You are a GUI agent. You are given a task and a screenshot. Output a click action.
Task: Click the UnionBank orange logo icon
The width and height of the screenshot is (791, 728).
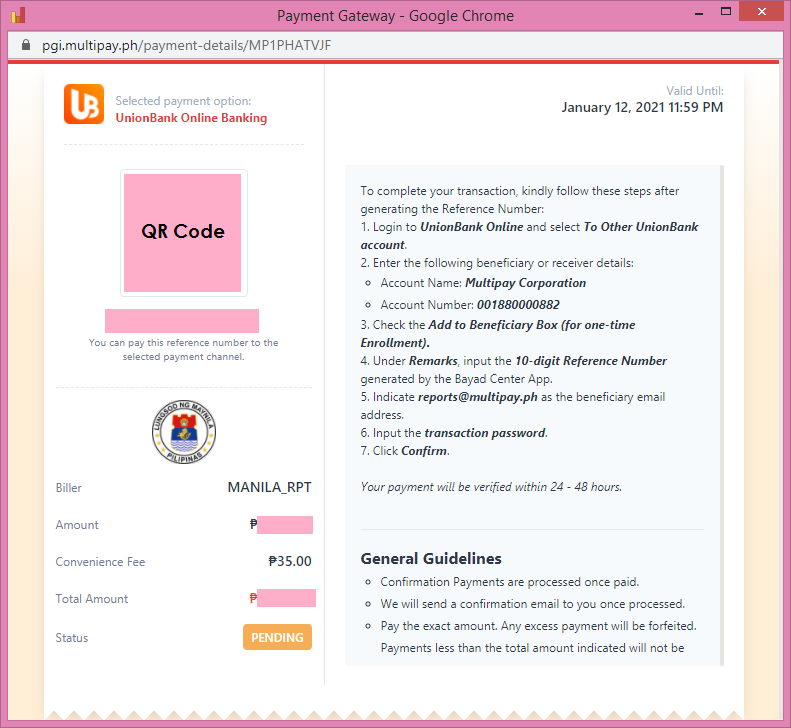point(84,104)
